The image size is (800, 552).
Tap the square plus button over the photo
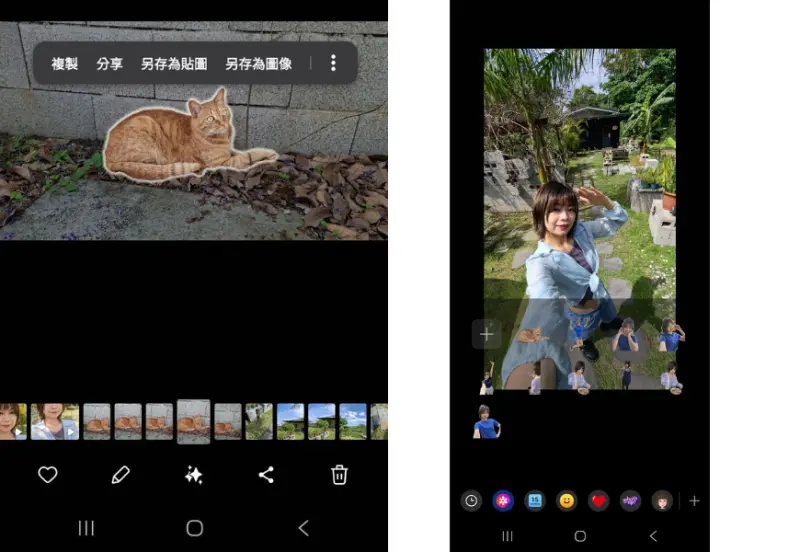[x=486, y=334]
